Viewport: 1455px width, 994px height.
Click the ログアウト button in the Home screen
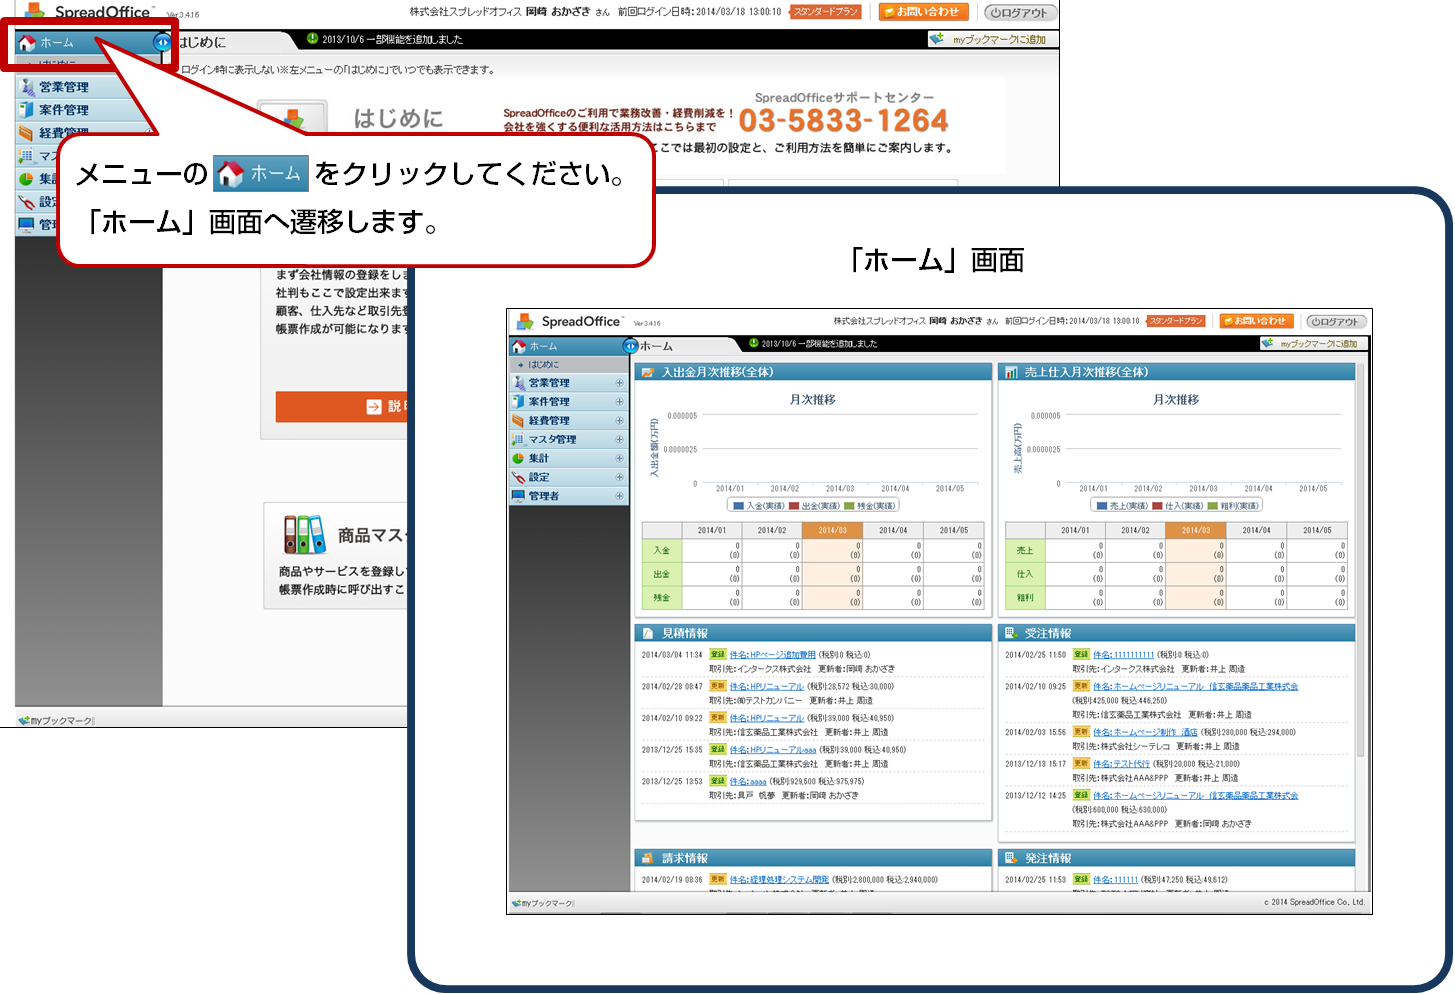[1335, 321]
